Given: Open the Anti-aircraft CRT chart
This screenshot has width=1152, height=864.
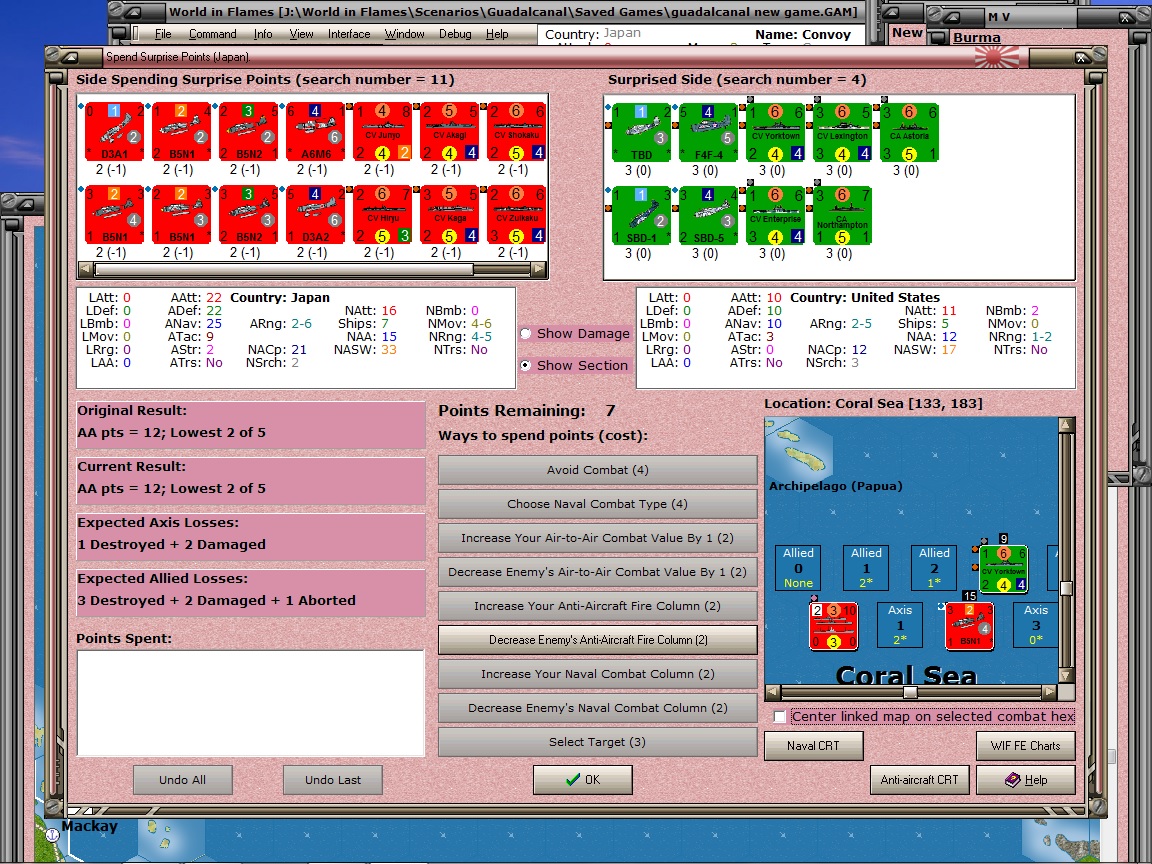Looking at the screenshot, I should pyautogui.click(x=919, y=780).
